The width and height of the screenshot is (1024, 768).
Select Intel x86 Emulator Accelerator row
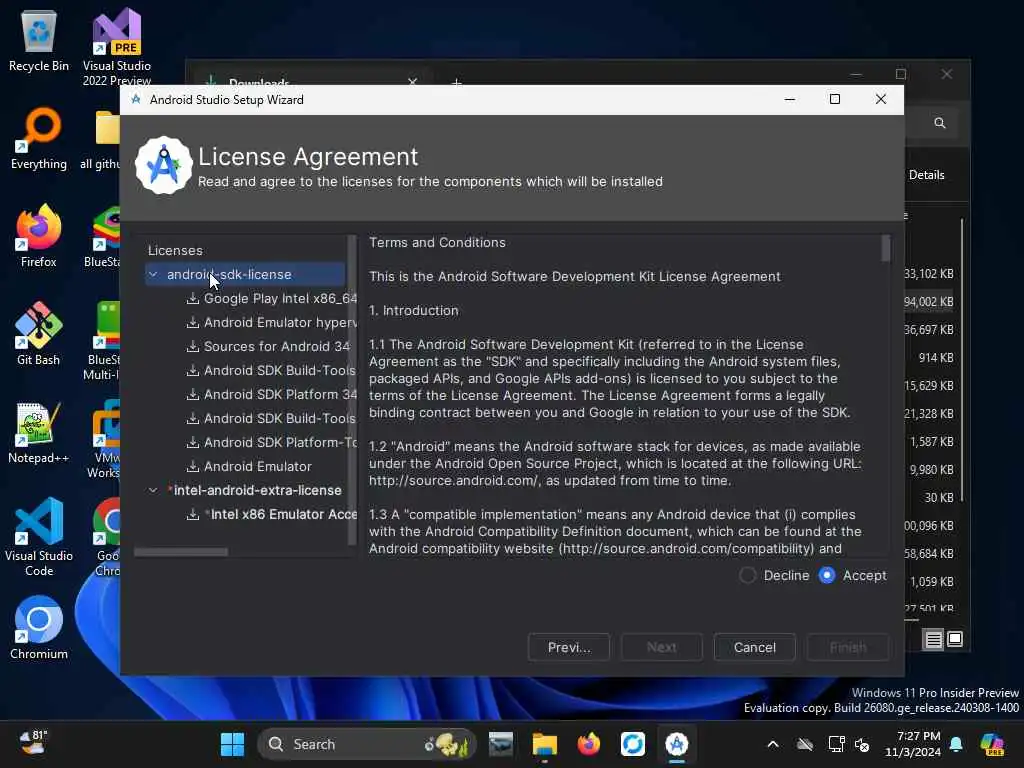pos(270,515)
